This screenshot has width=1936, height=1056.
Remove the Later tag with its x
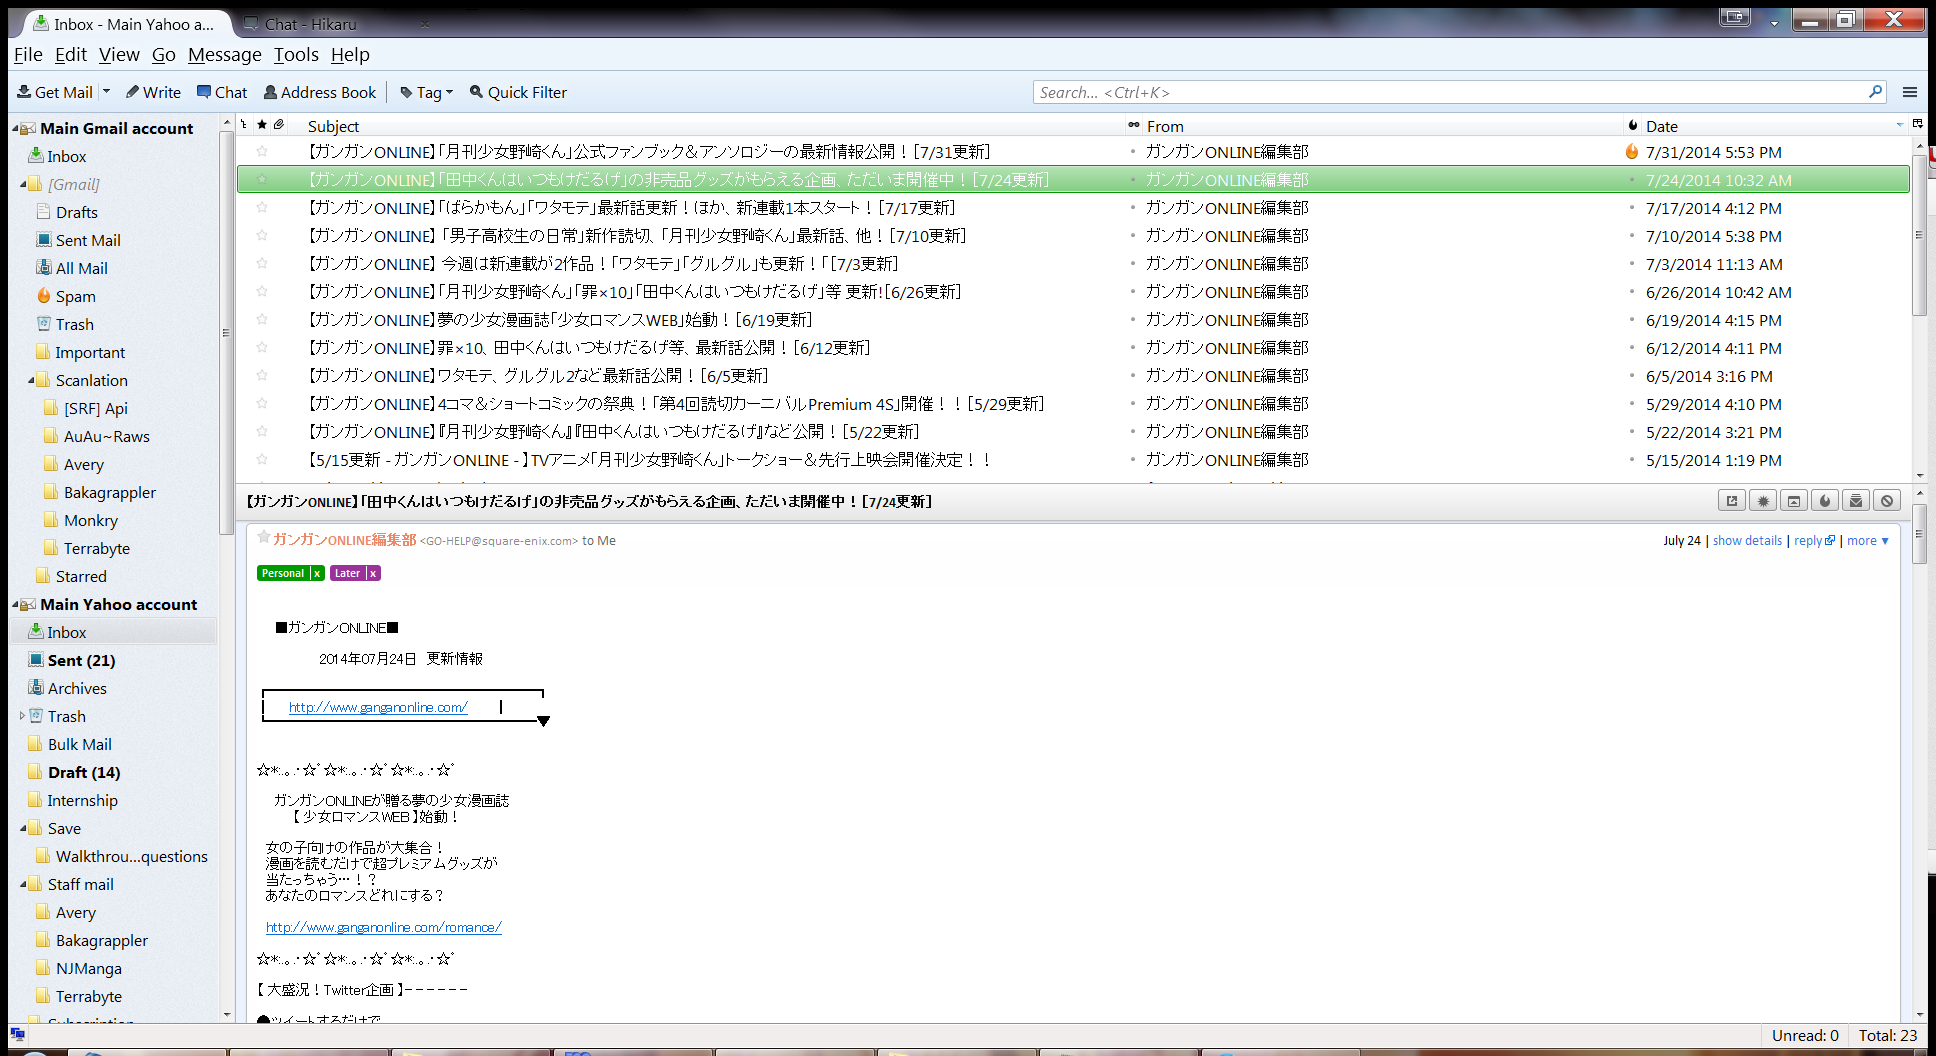(373, 573)
